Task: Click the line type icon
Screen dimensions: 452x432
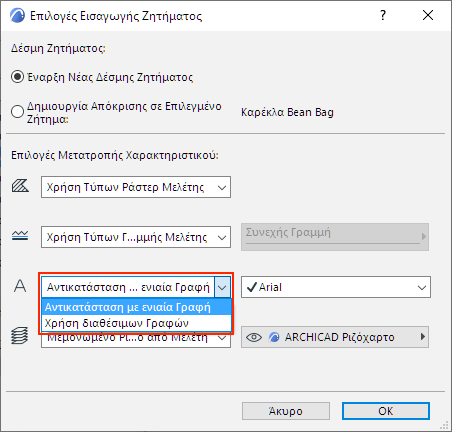Action: coord(20,236)
